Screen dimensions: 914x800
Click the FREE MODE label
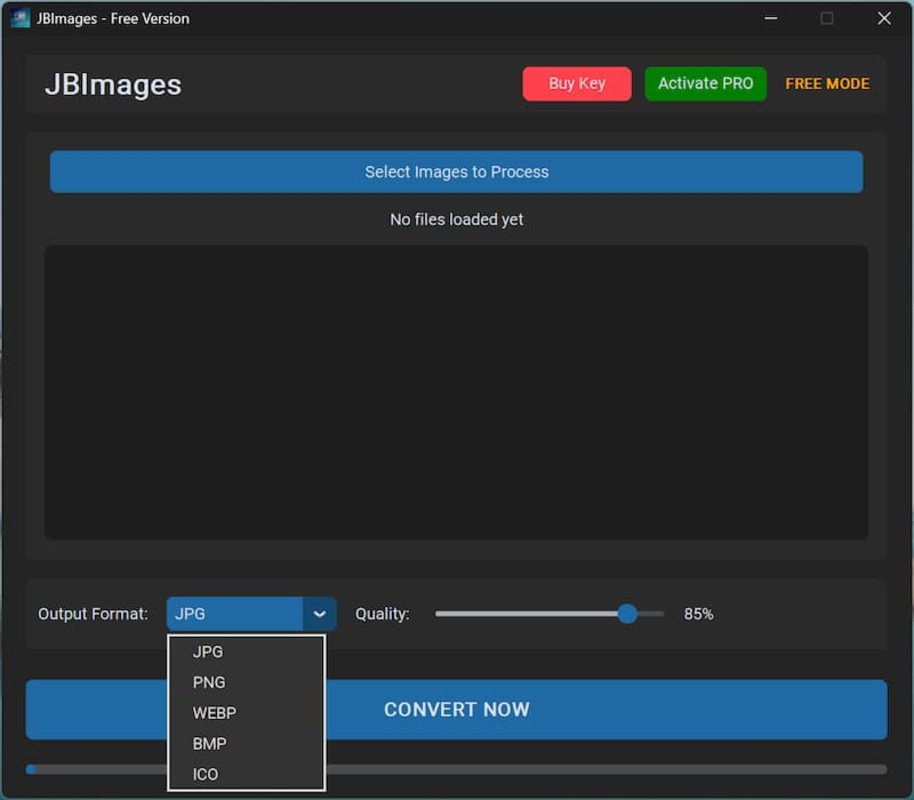827,84
